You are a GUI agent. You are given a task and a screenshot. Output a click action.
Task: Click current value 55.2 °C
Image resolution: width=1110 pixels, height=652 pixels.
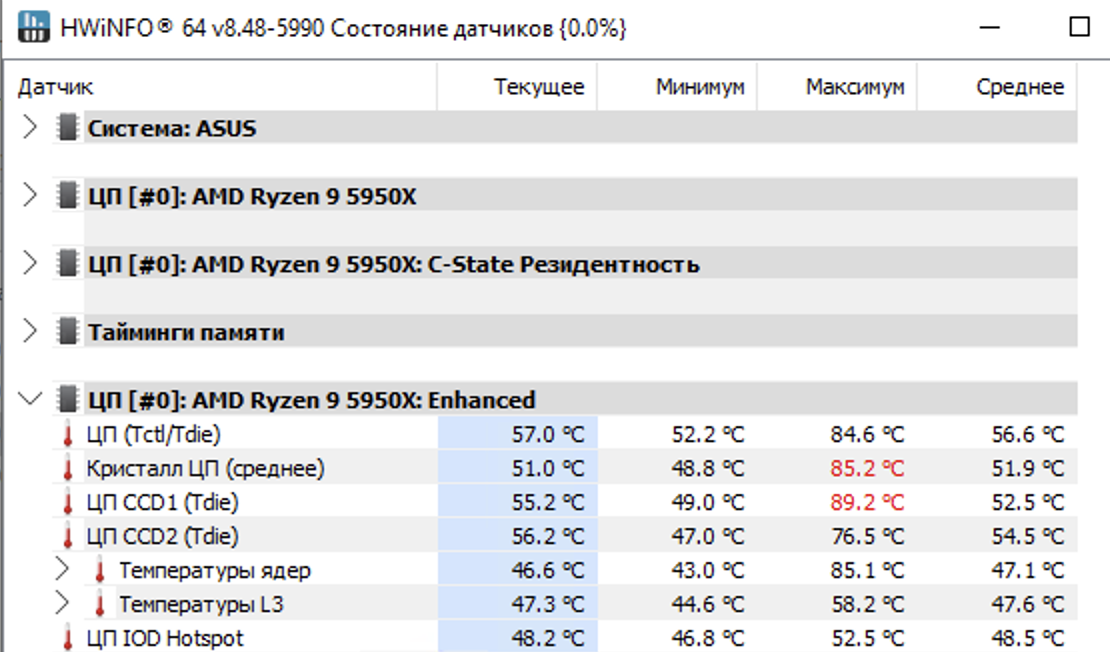click(x=548, y=502)
